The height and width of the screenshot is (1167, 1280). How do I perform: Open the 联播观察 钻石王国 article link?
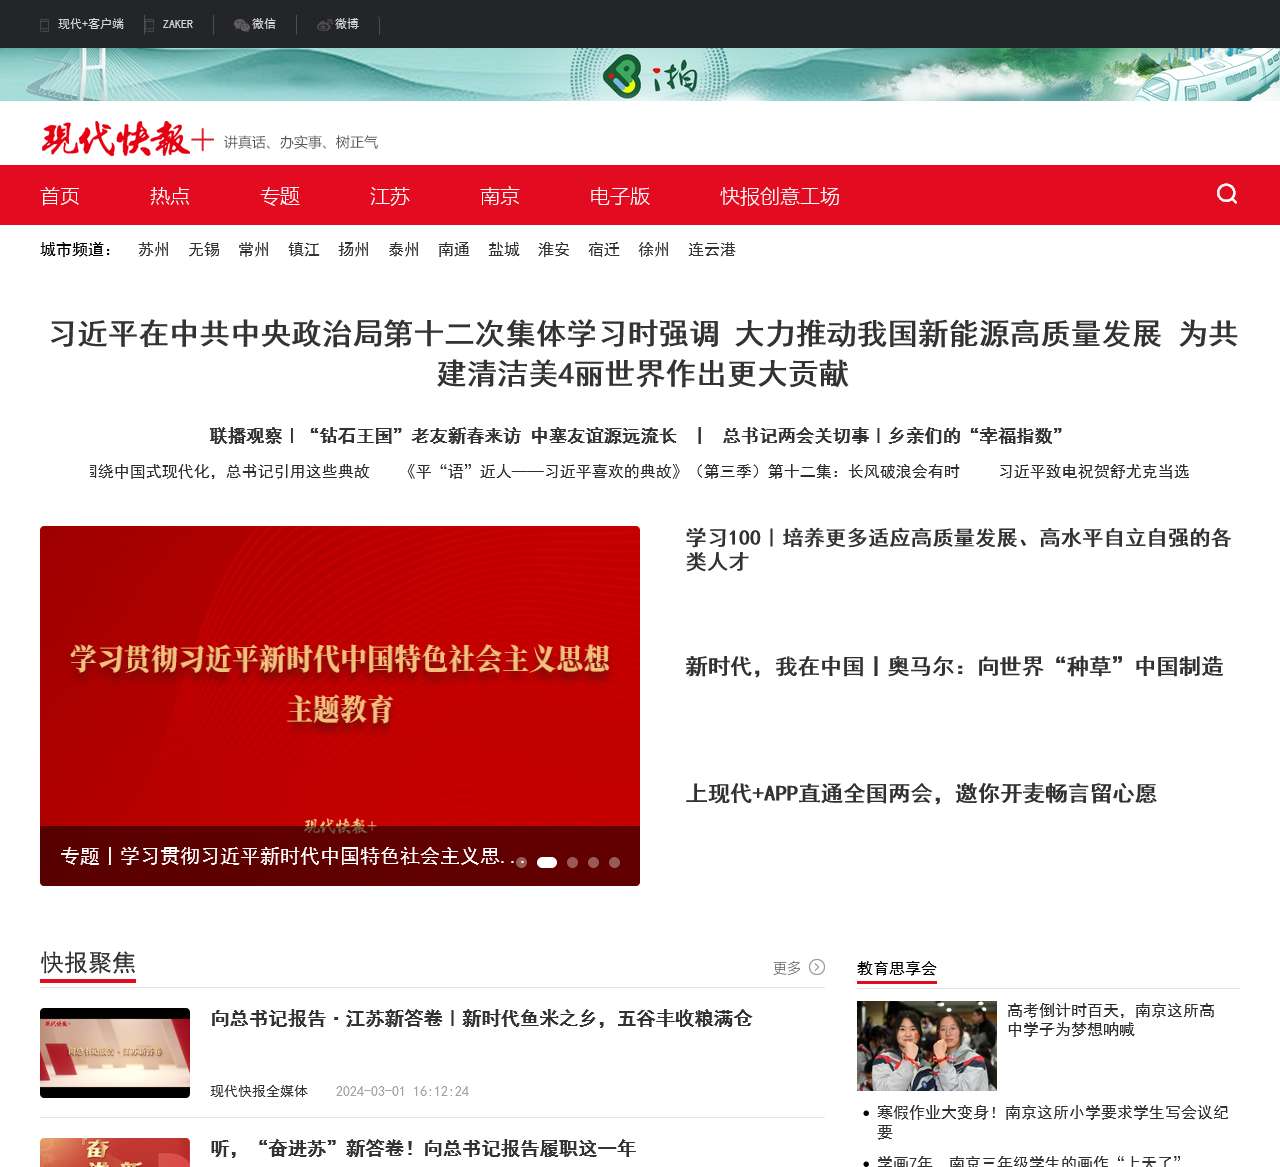click(443, 436)
